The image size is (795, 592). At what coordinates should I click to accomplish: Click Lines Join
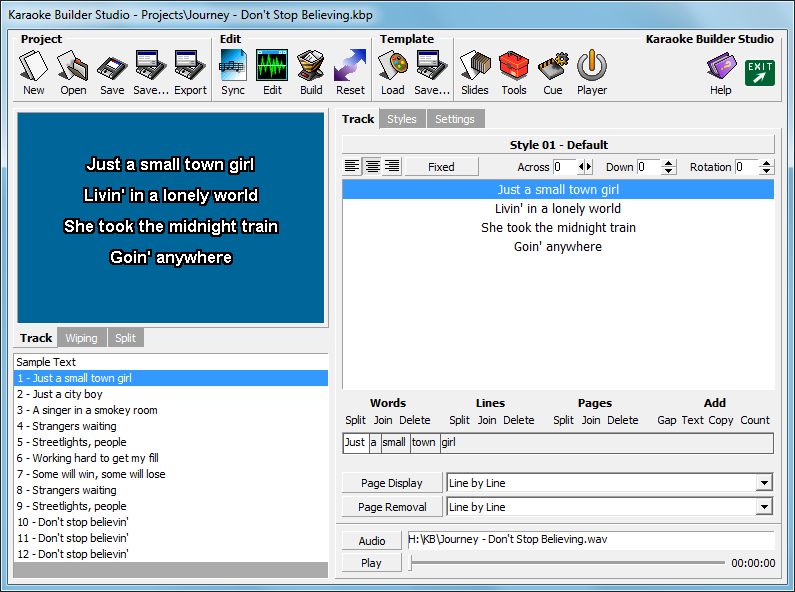[487, 420]
